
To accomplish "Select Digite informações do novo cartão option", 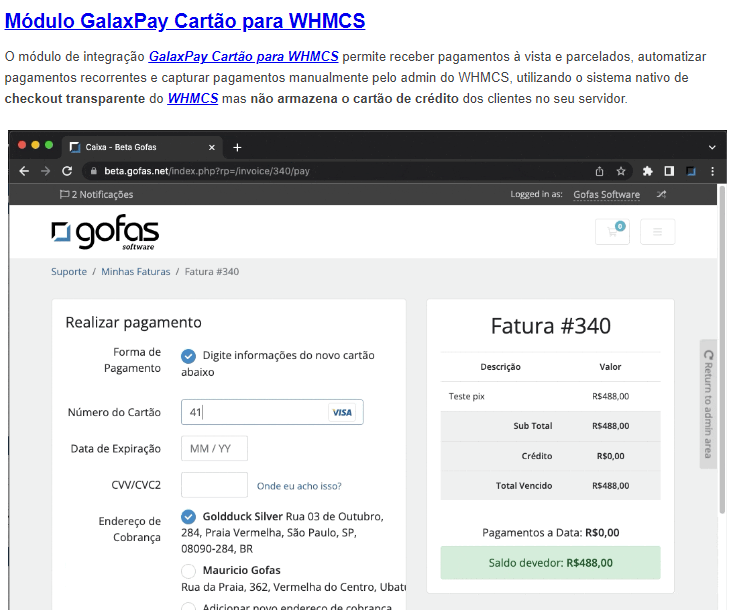I will click(188, 356).
